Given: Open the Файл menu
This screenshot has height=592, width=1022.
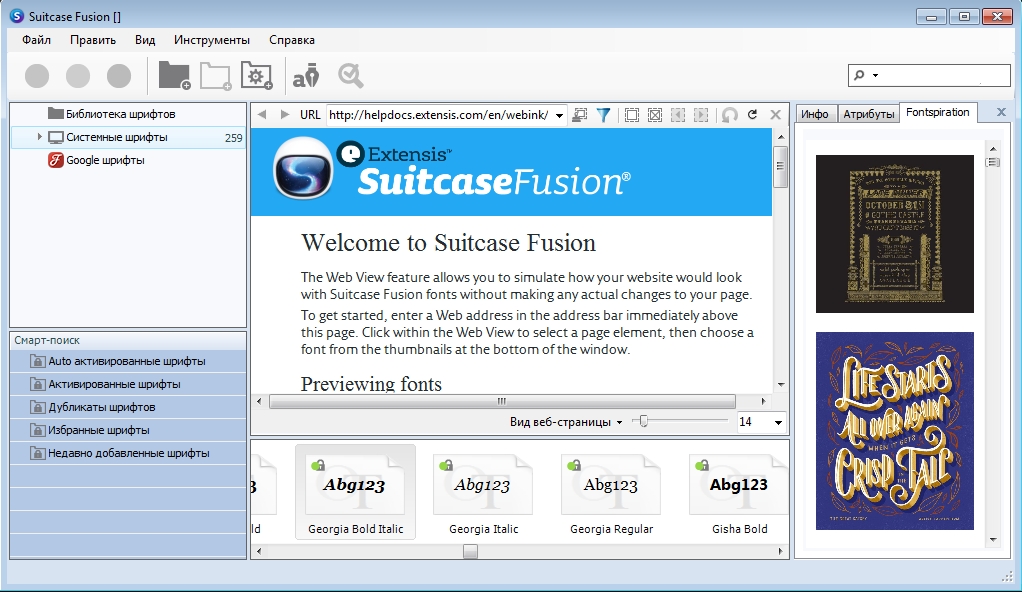Looking at the screenshot, I should click(x=36, y=40).
